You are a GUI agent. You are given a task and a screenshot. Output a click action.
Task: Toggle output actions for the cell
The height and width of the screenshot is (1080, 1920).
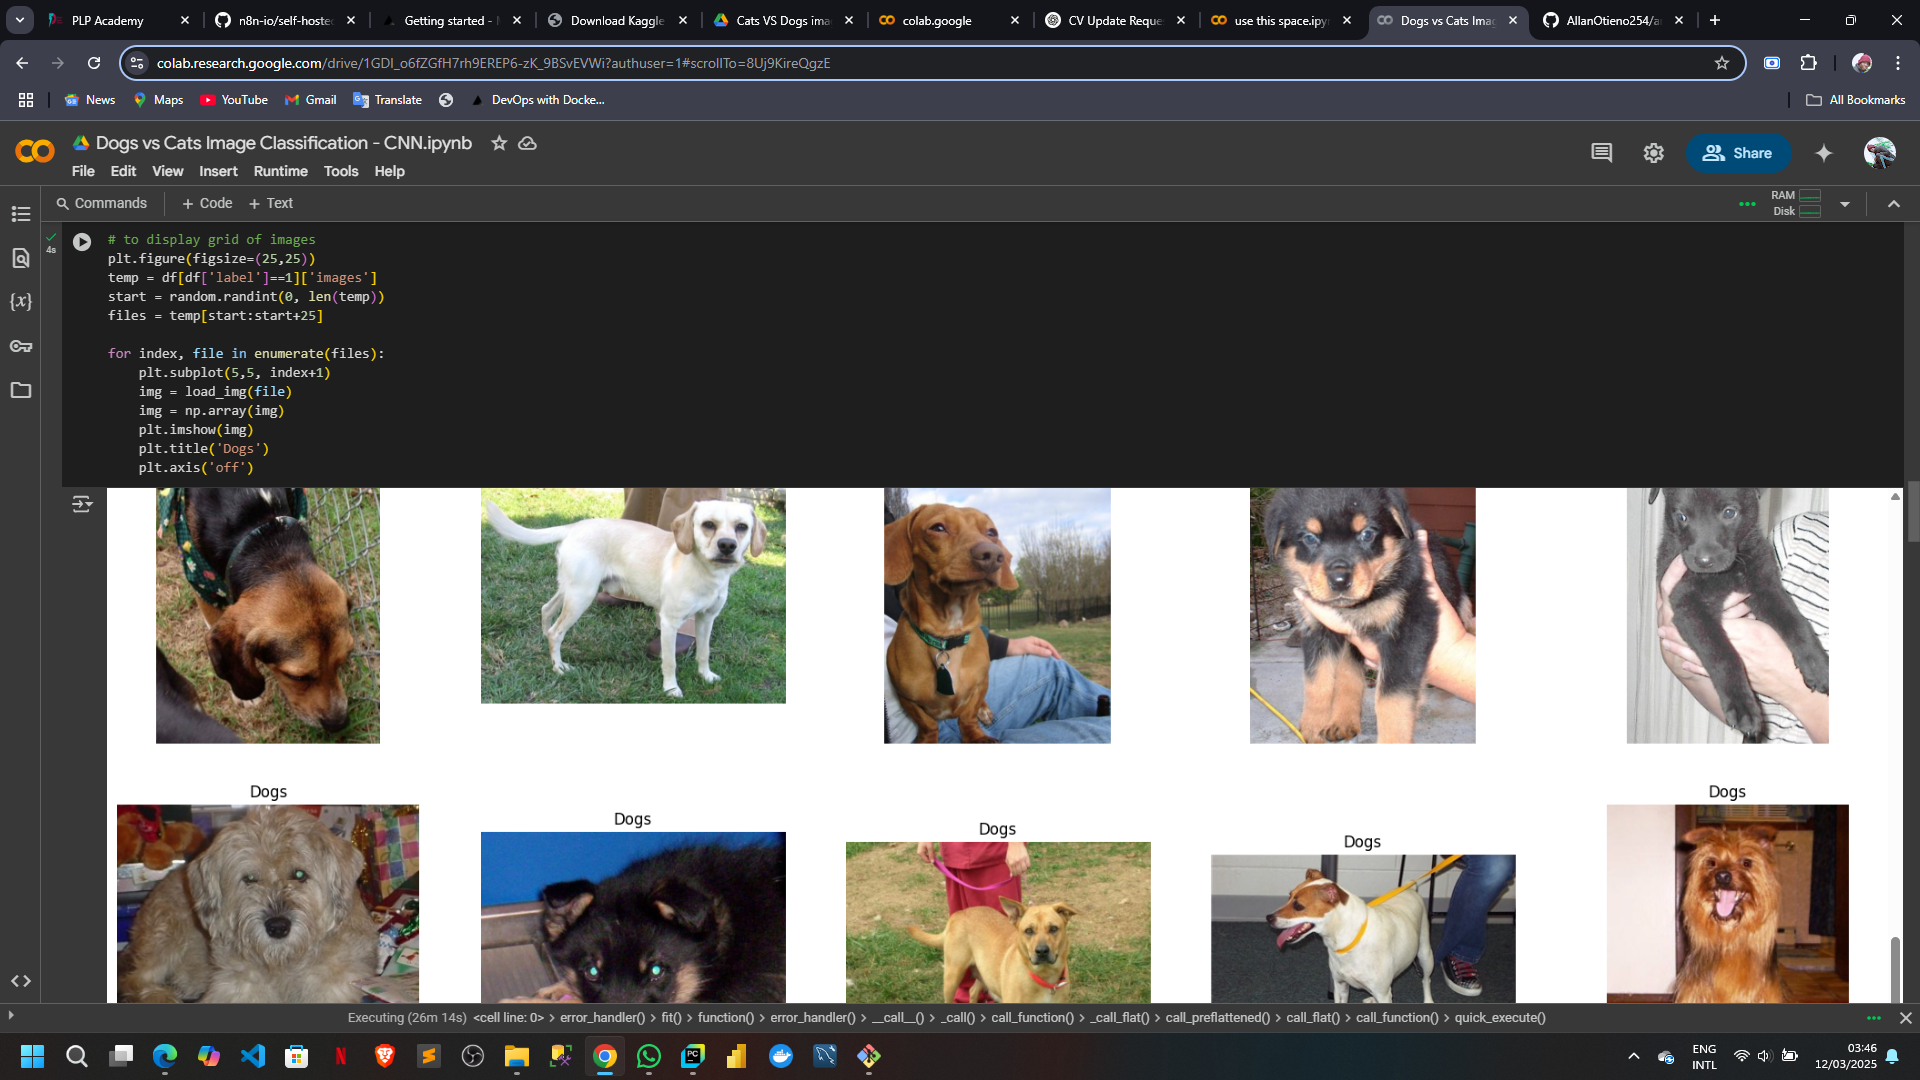click(82, 504)
